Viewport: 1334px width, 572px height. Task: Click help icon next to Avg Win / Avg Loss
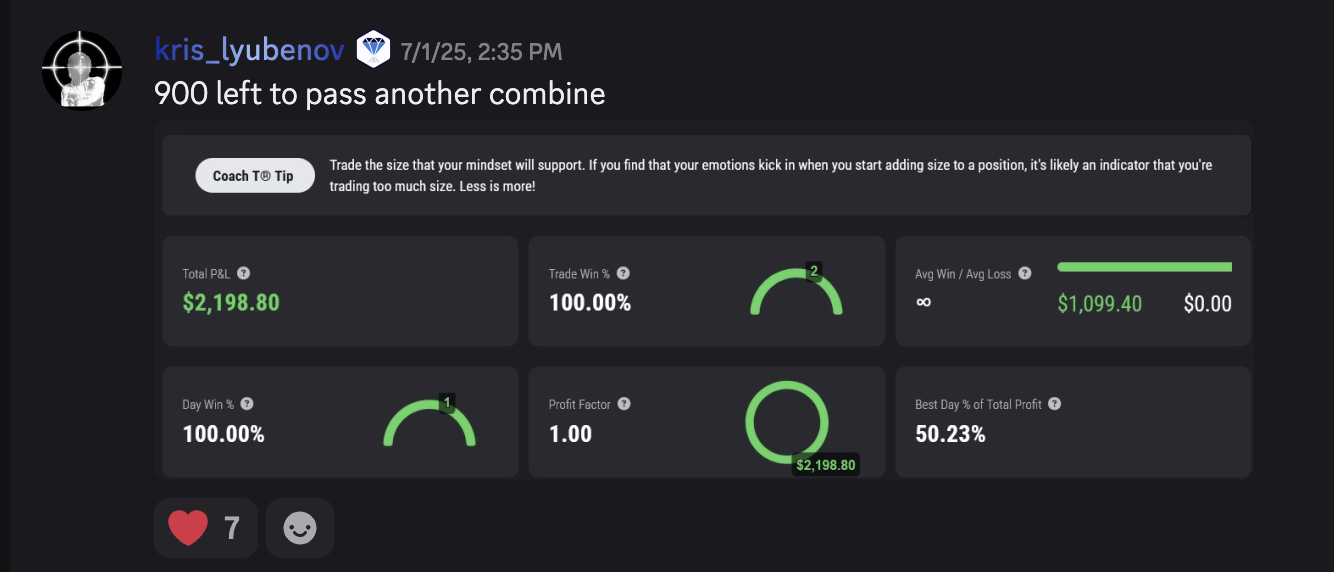click(x=1025, y=273)
